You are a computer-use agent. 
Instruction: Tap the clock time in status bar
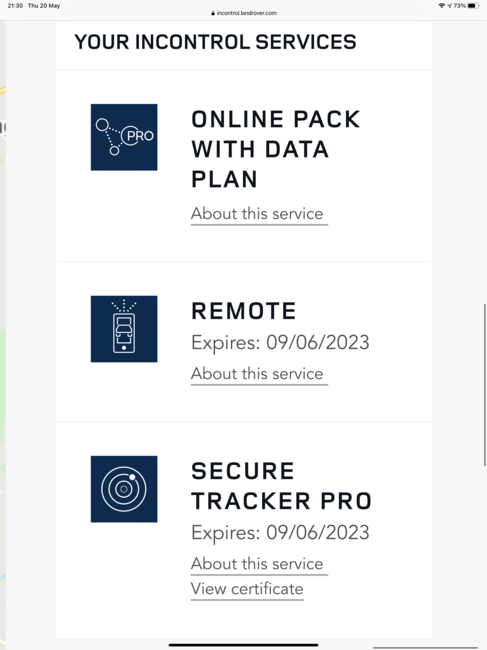[15, 6]
